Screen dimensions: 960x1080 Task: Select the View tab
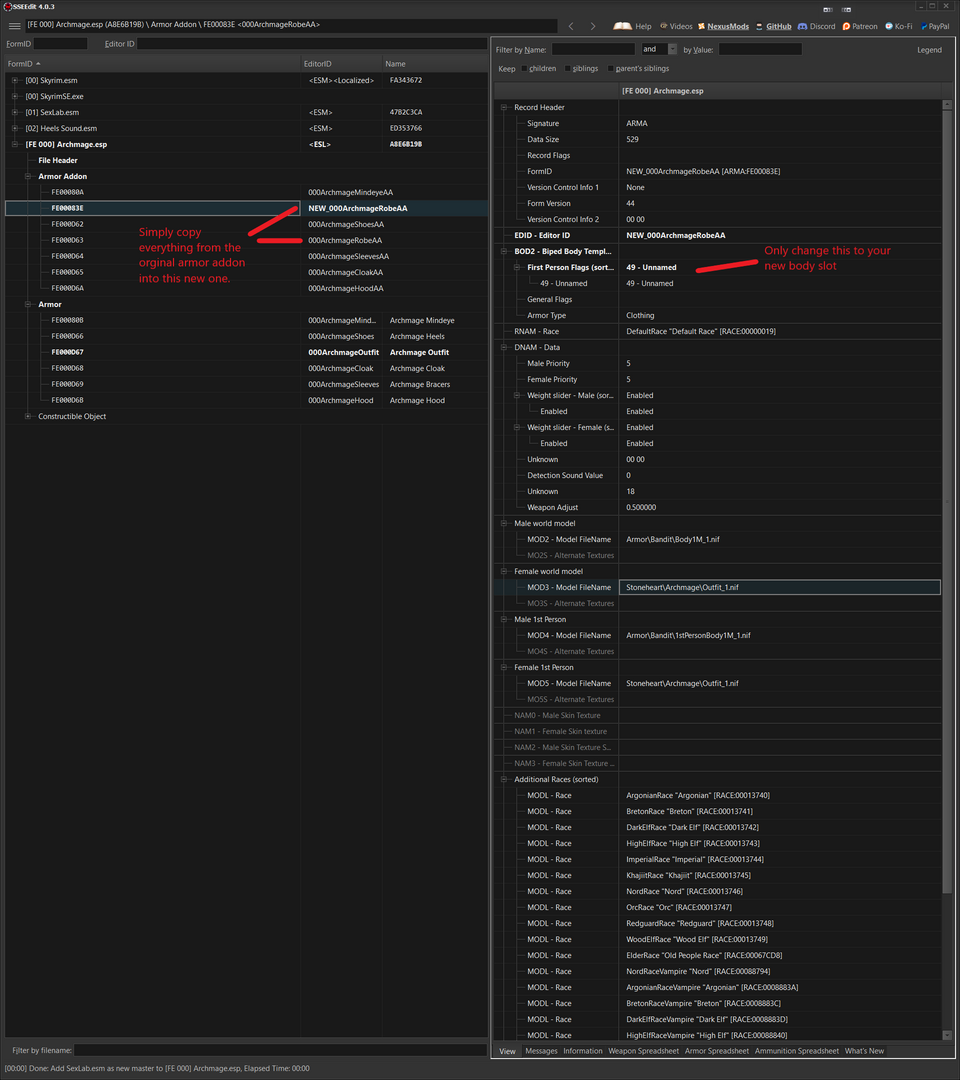point(508,1051)
